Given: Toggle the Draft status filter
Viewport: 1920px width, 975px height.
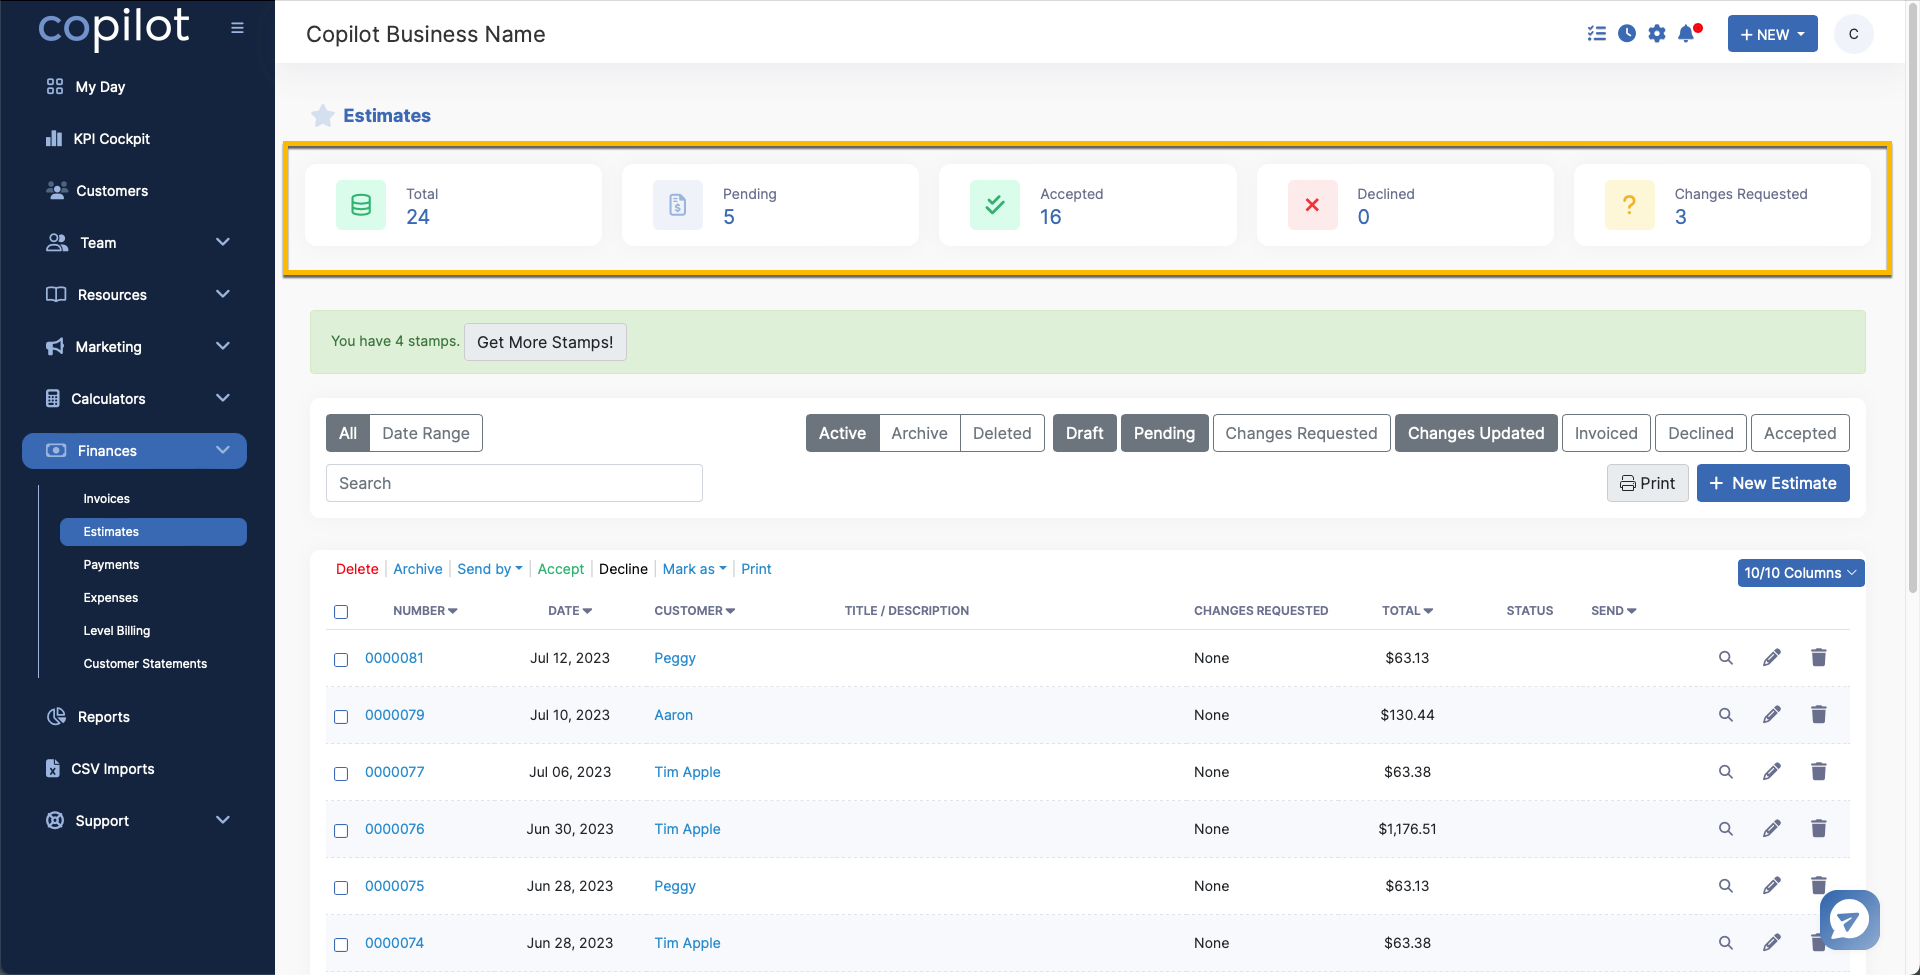Looking at the screenshot, I should [x=1084, y=433].
